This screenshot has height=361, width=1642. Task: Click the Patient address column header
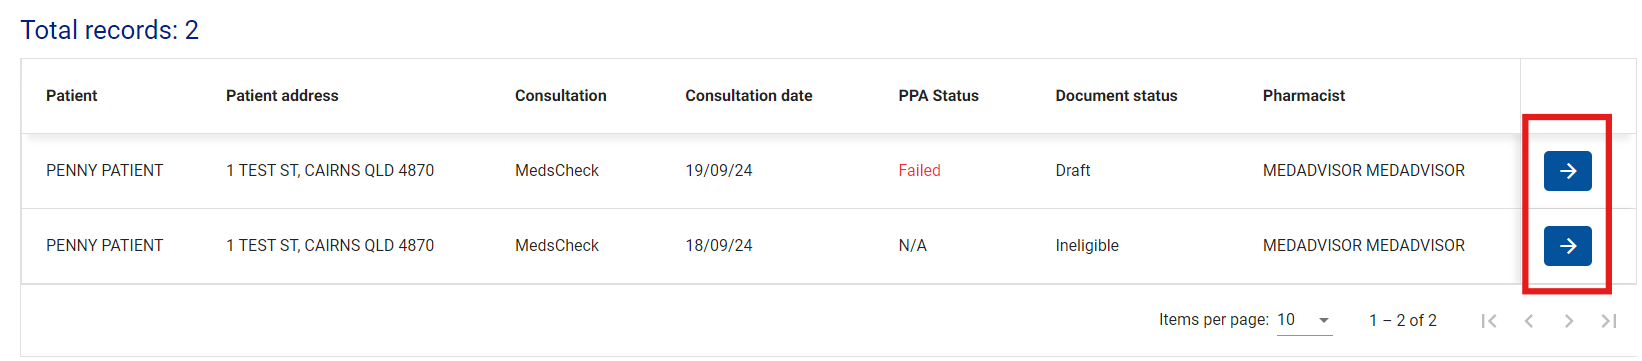point(282,96)
